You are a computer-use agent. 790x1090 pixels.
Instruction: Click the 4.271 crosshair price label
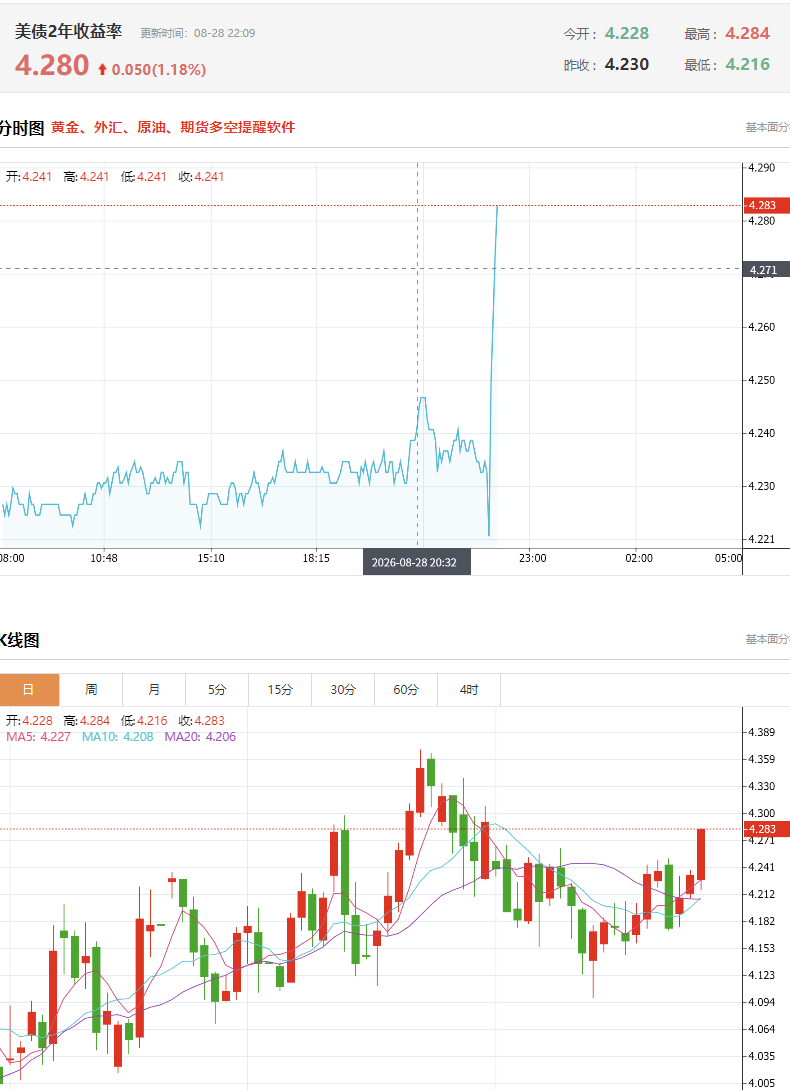766,270
